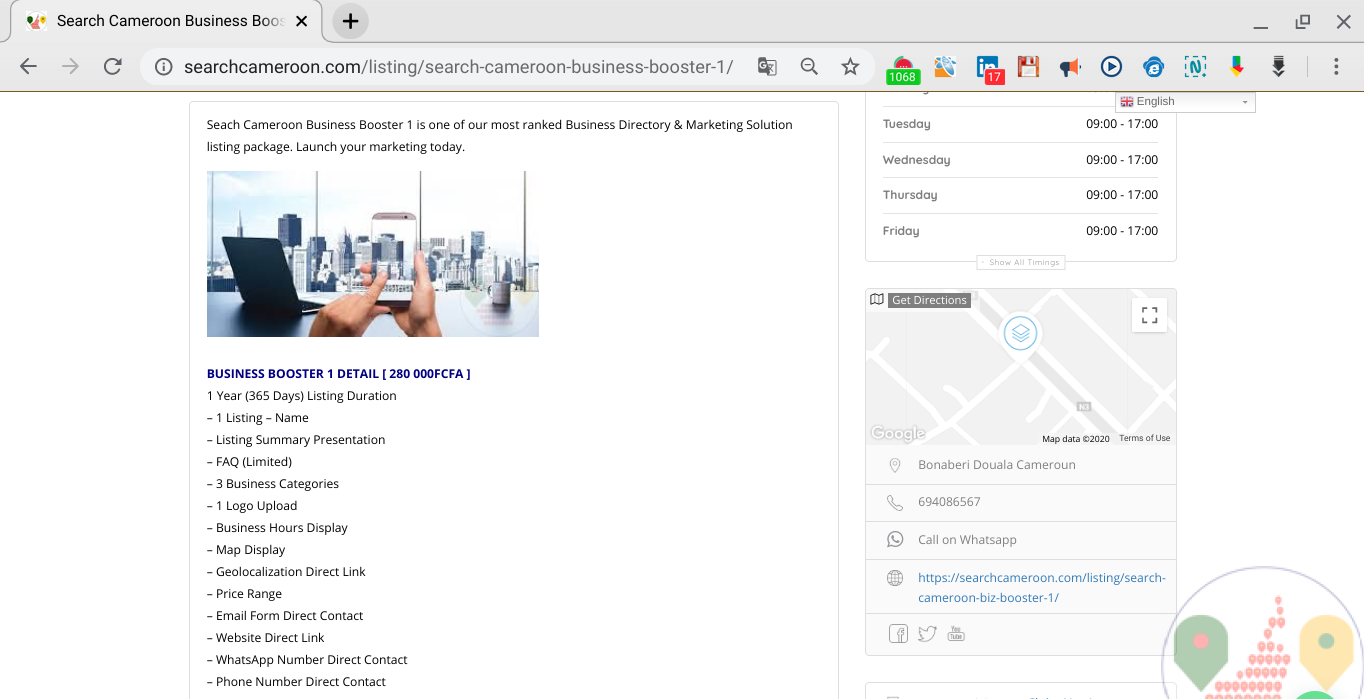Click Get Directions on the map
Viewport: 1364px width, 699px height.
tap(929, 300)
